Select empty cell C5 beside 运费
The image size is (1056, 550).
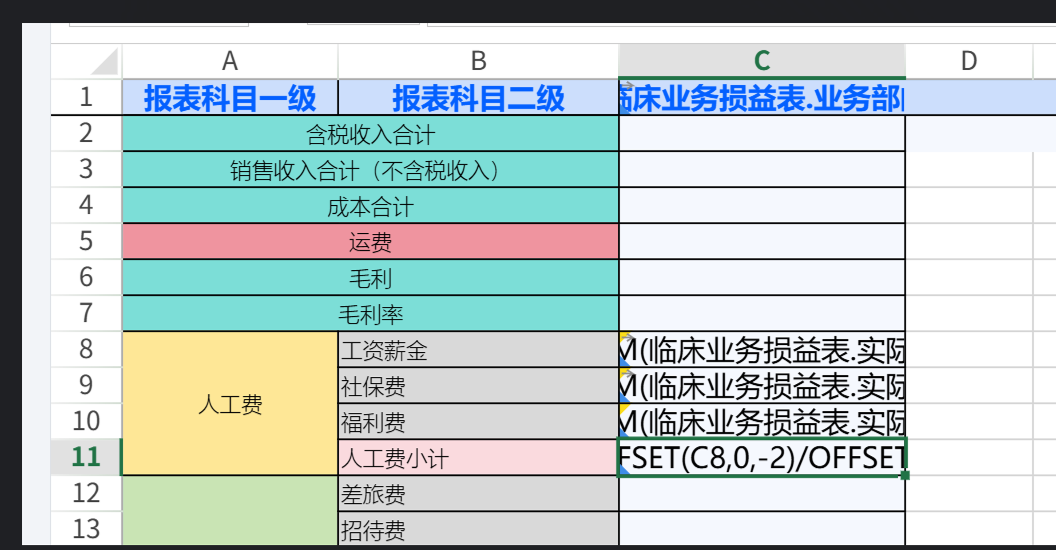coord(762,242)
